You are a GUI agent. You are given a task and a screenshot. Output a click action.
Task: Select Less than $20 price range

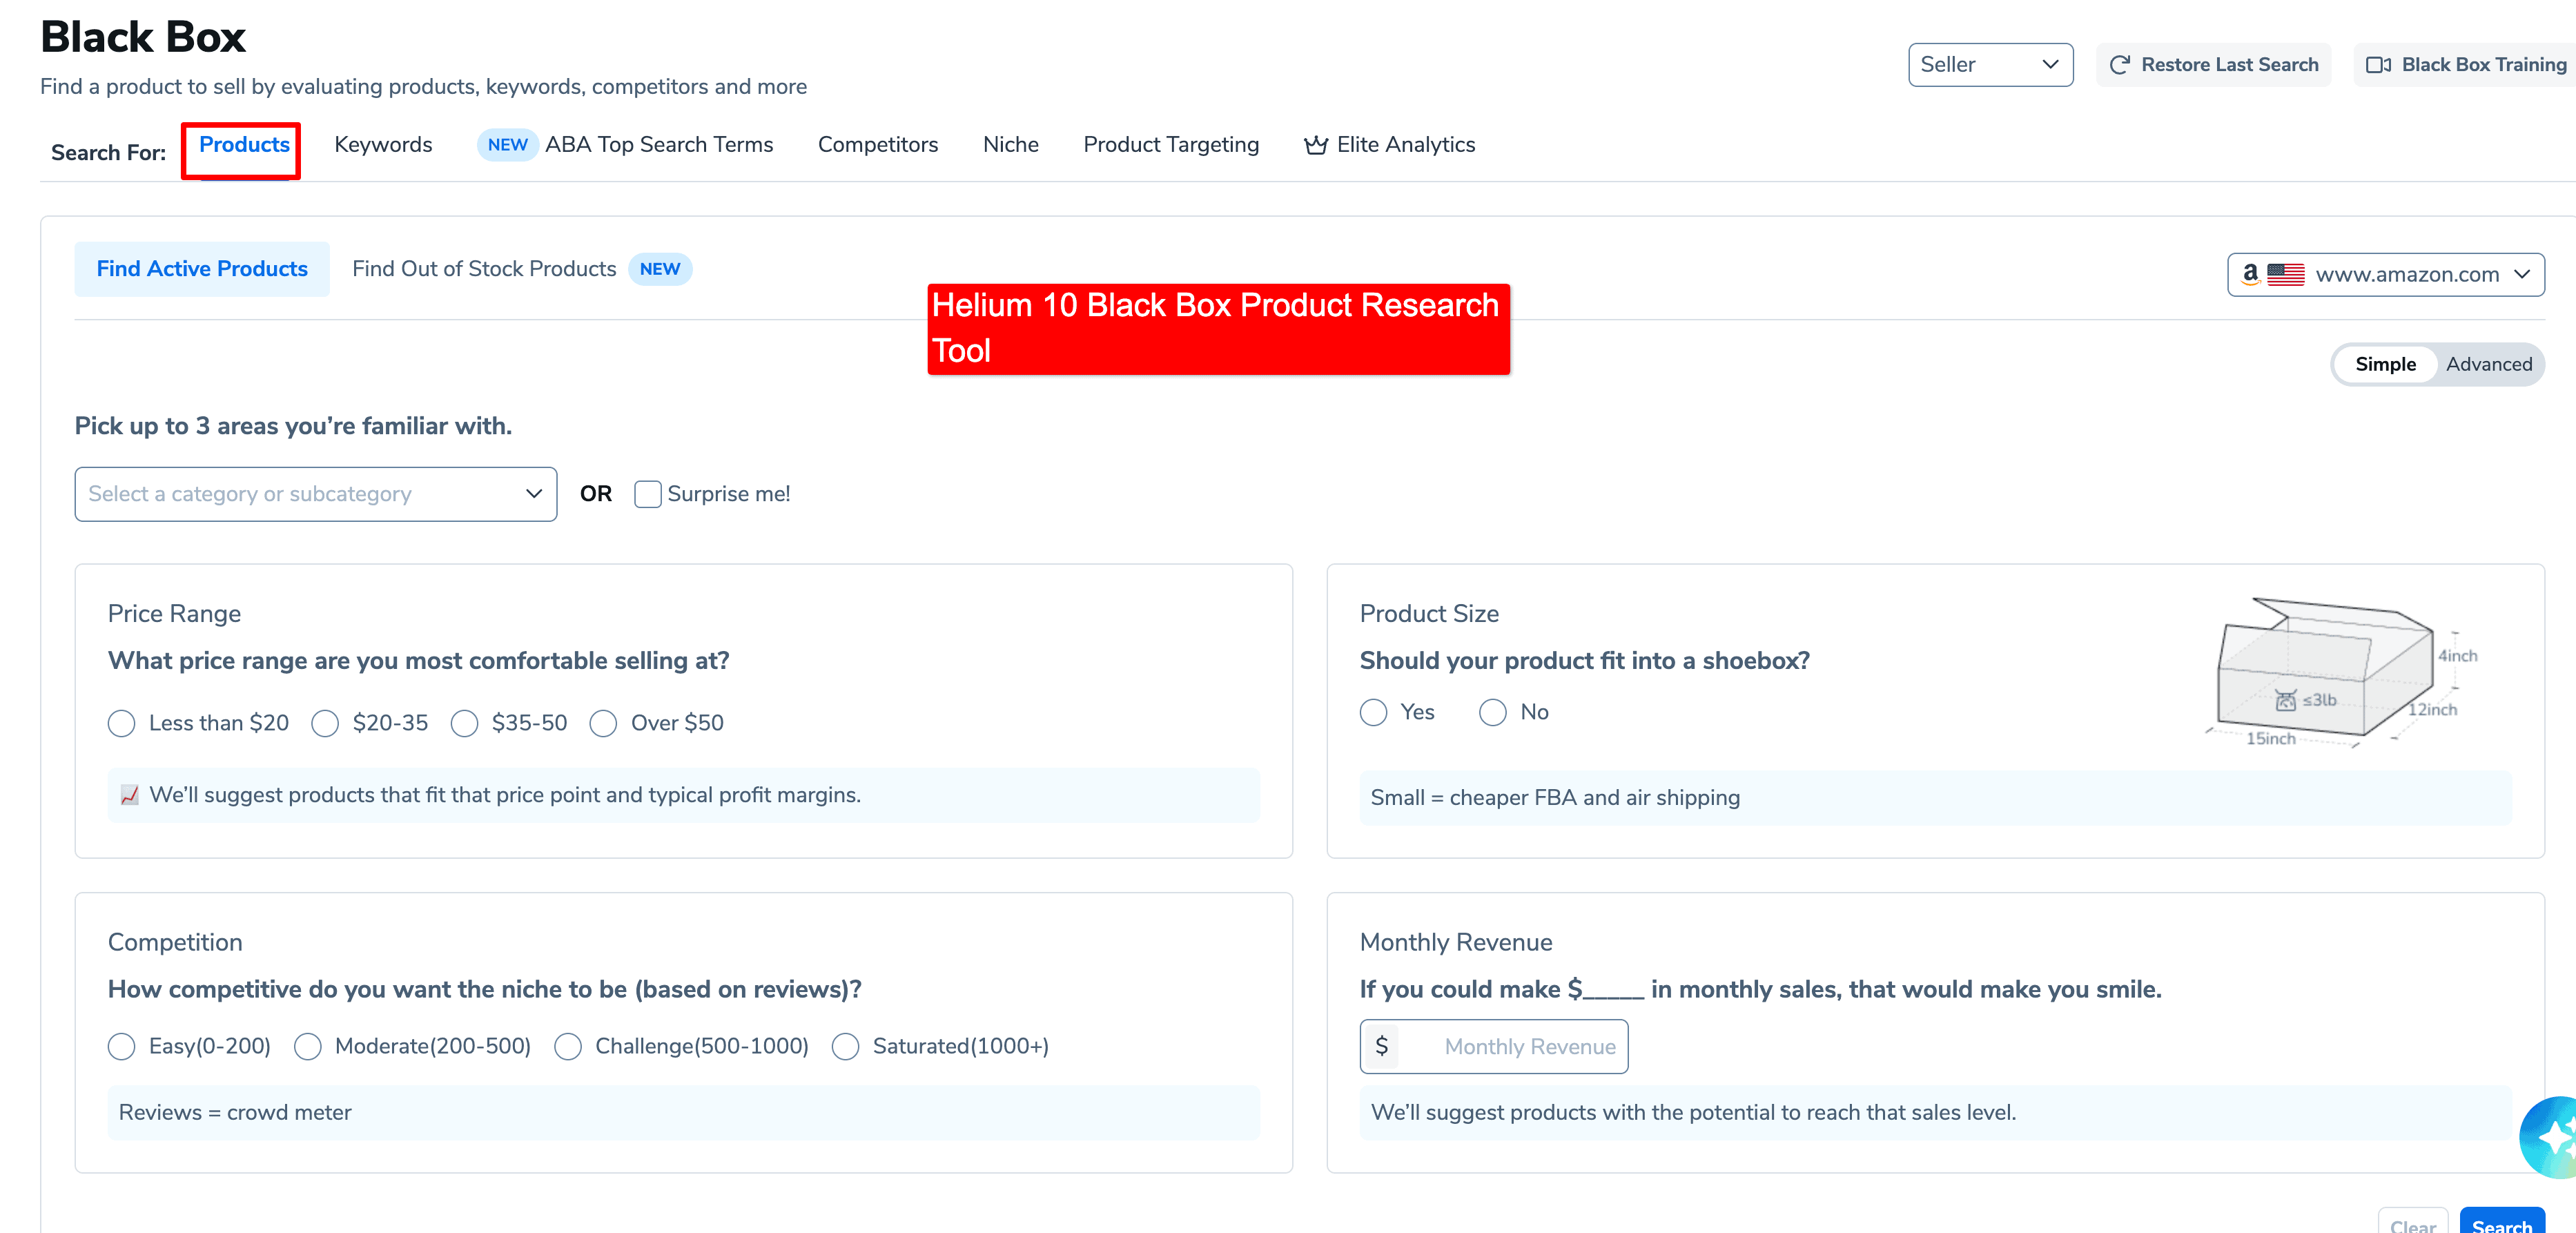[121, 723]
